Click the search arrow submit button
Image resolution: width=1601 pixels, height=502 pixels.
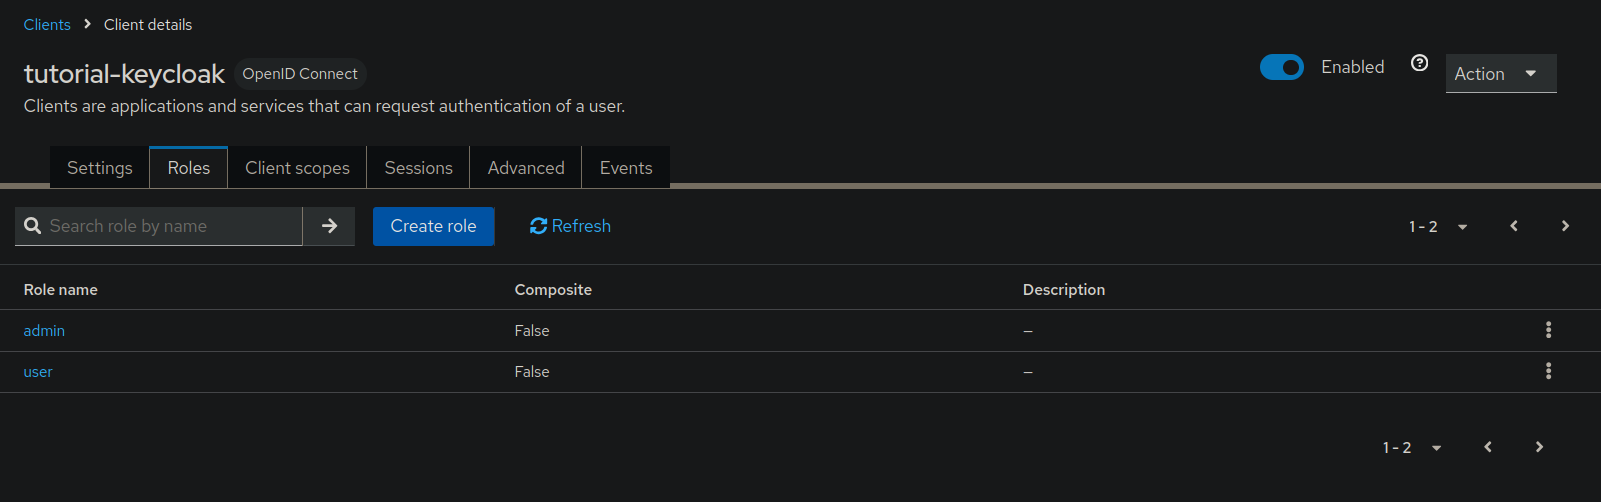(x=329, y=226)
